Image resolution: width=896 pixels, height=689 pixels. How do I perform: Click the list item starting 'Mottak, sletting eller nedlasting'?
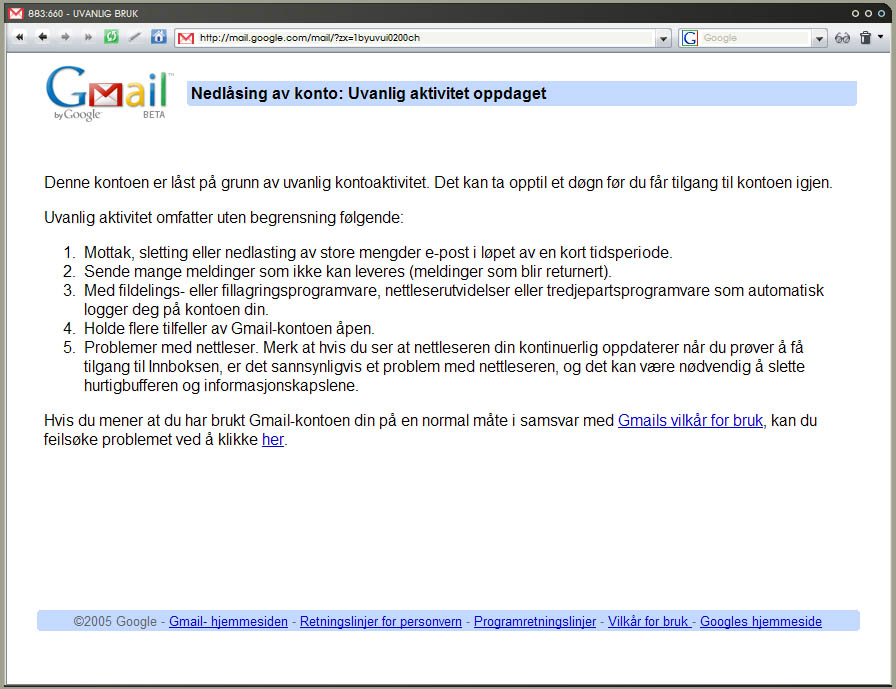pos(378,253)
